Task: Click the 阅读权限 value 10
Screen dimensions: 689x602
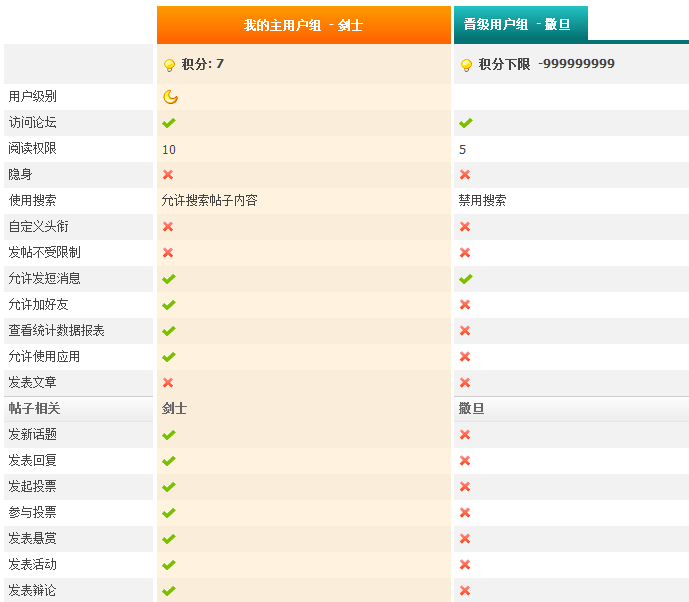Action: [169, 150]
